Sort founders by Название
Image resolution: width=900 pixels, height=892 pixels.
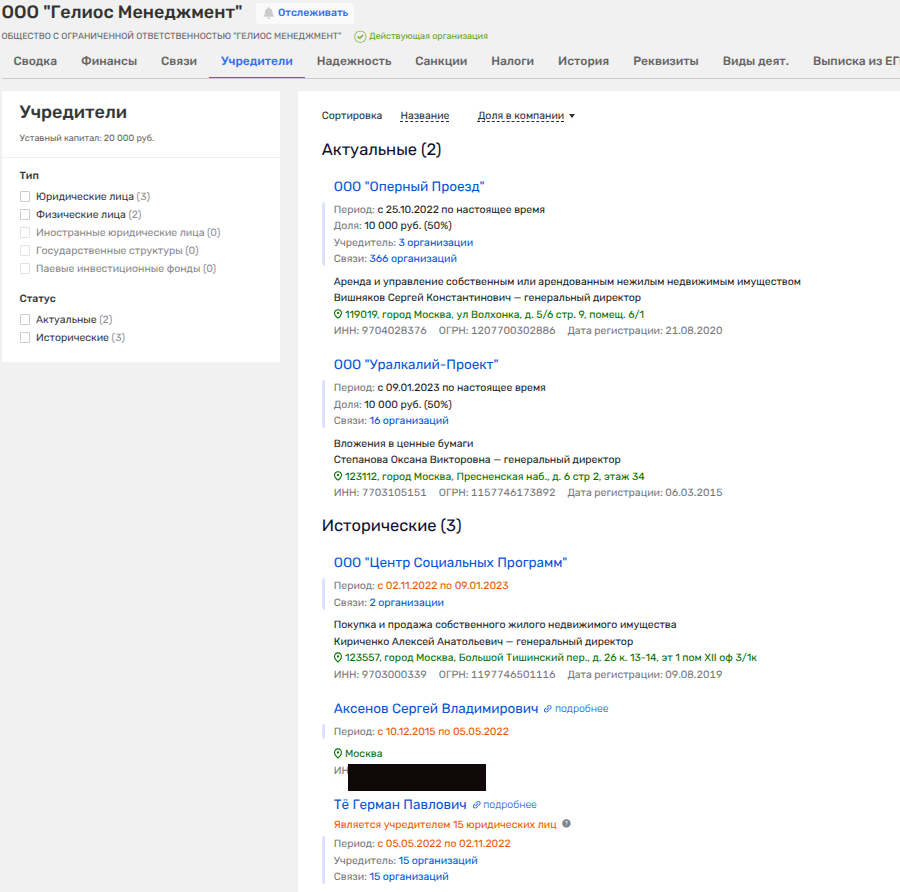point(424,116)
